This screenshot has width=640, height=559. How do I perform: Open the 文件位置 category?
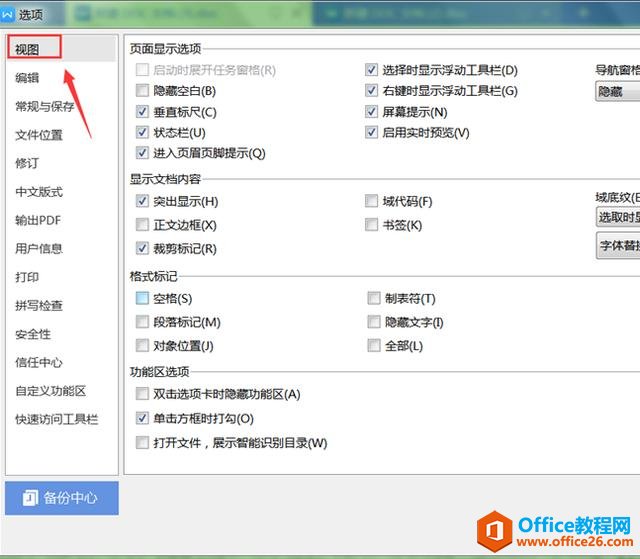click(x=39, y=135)
